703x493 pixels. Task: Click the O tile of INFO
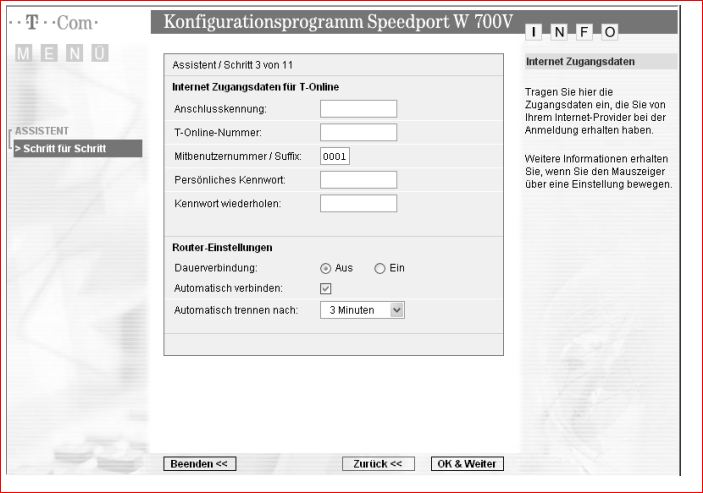(610, 32)
